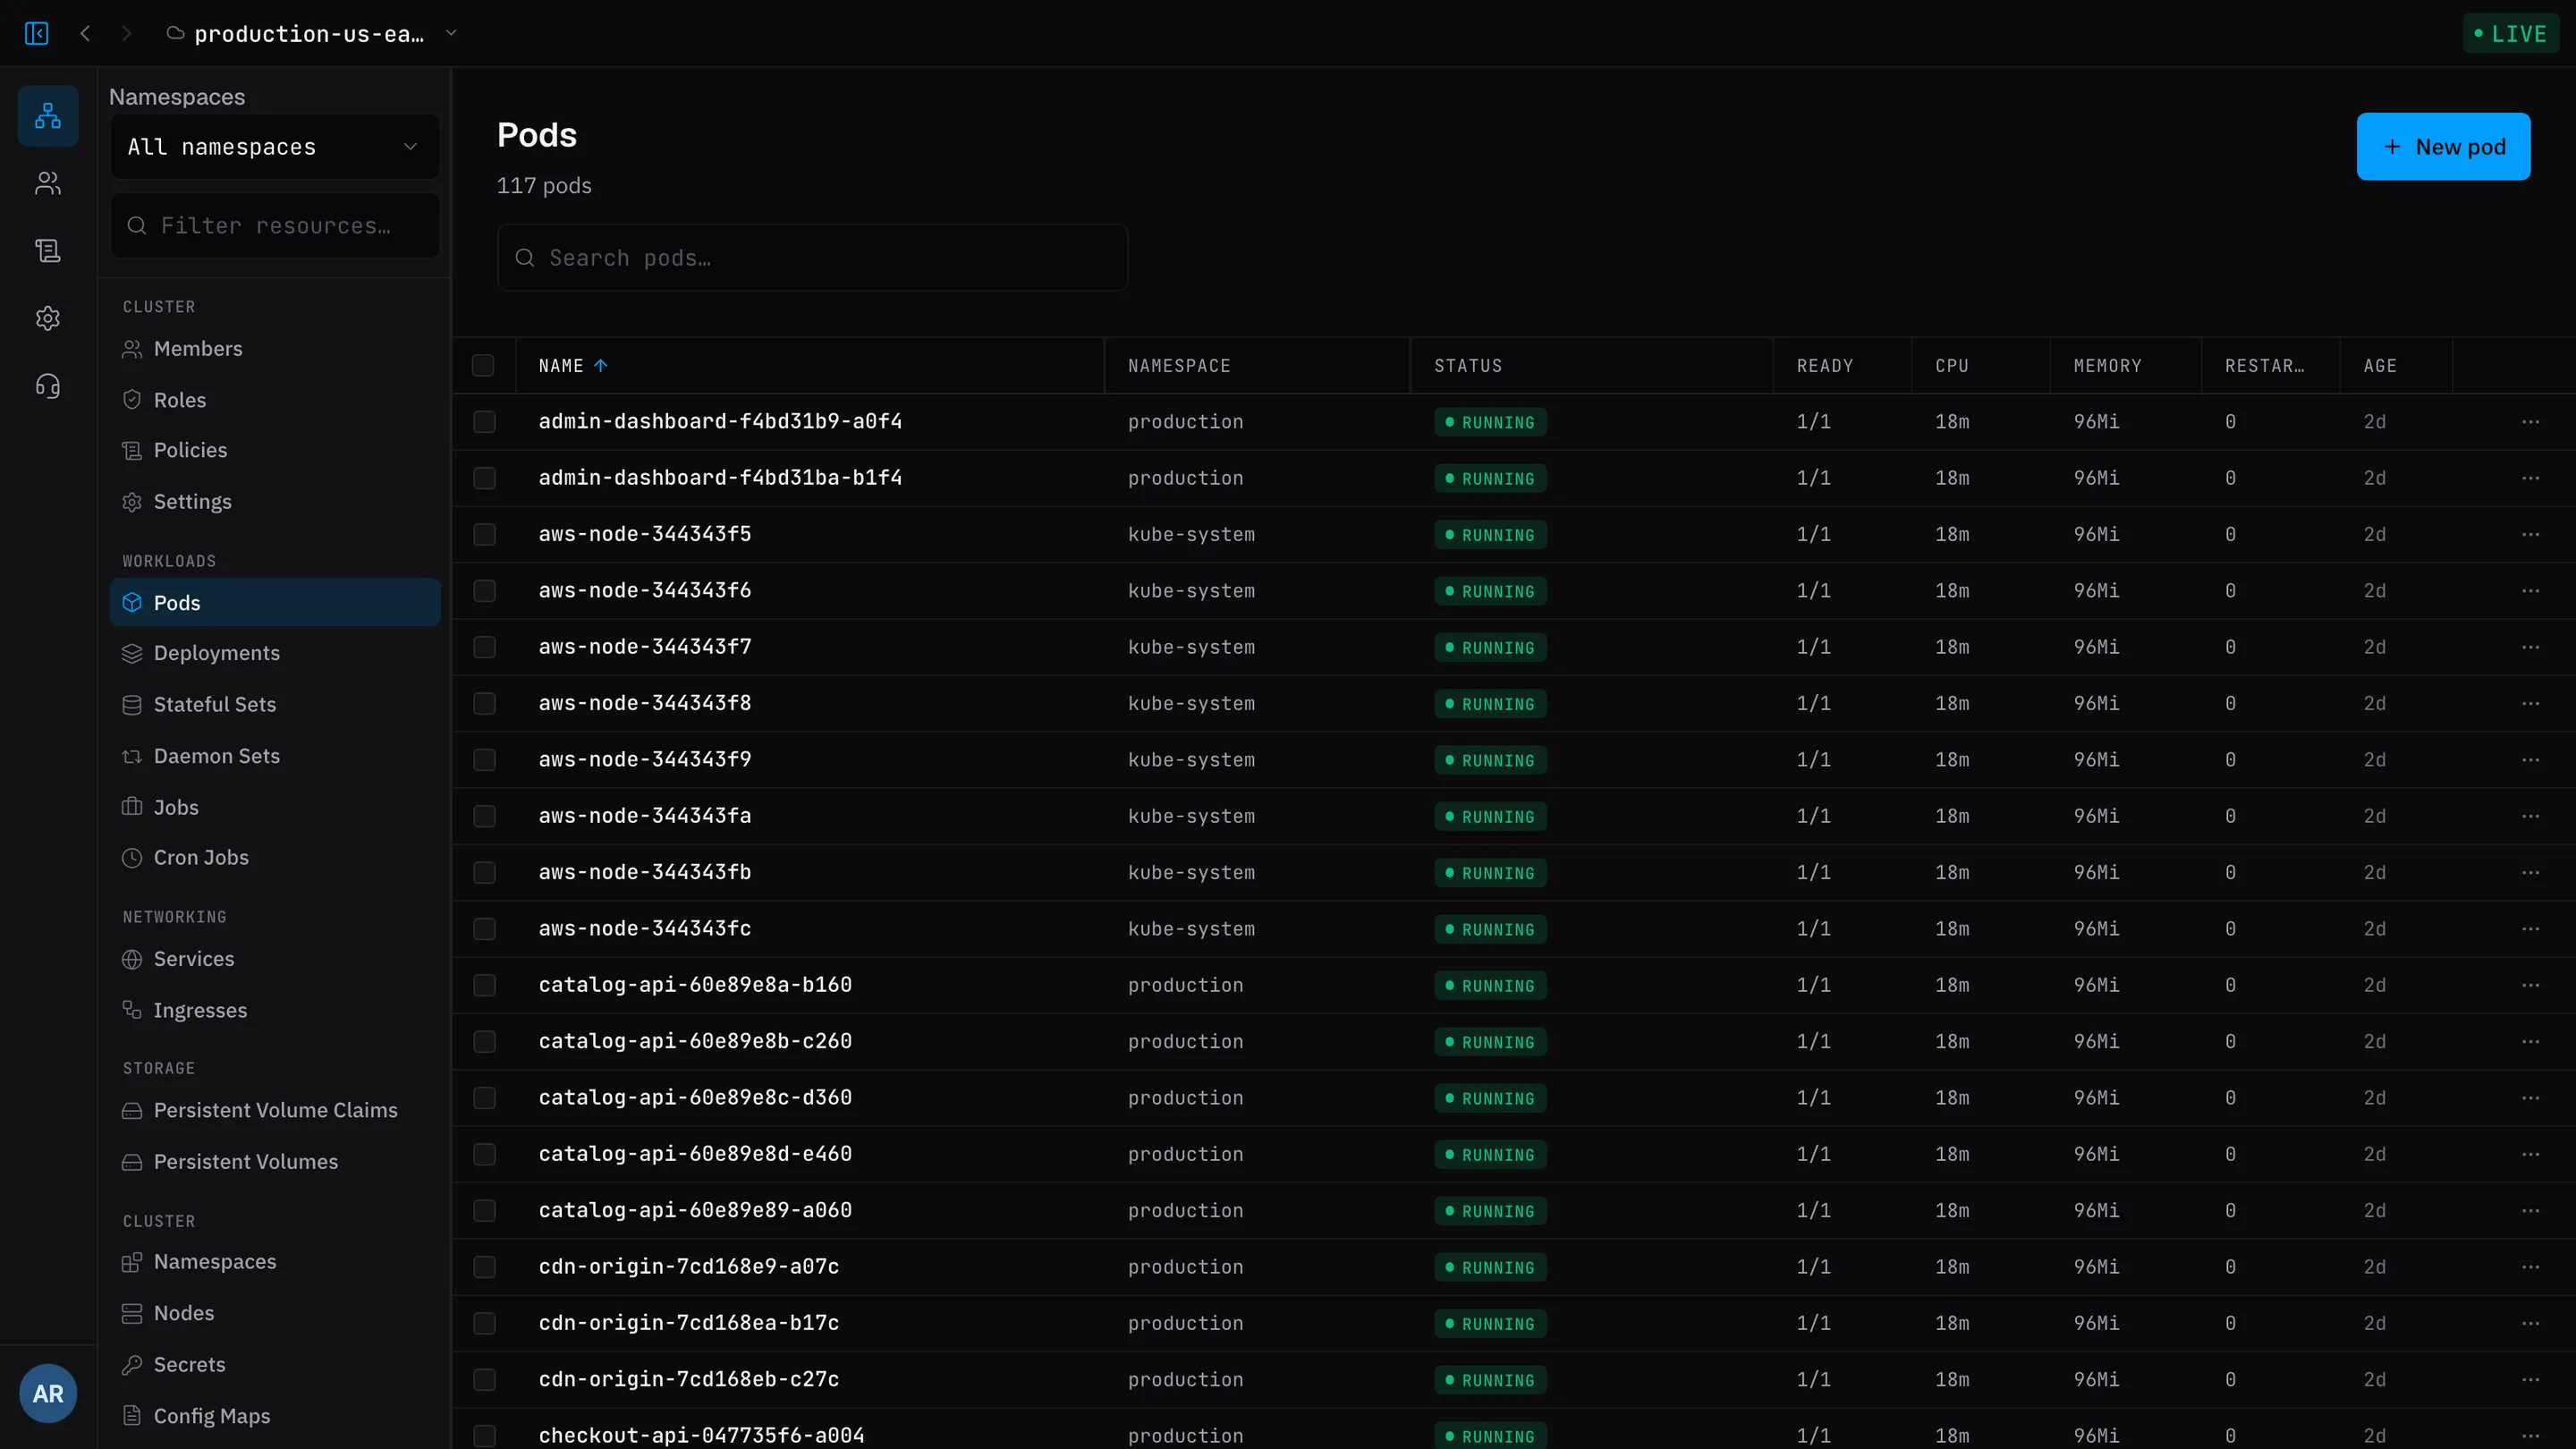
Task: Open Secrets in the sidebar
Action: click(275, 1365)
